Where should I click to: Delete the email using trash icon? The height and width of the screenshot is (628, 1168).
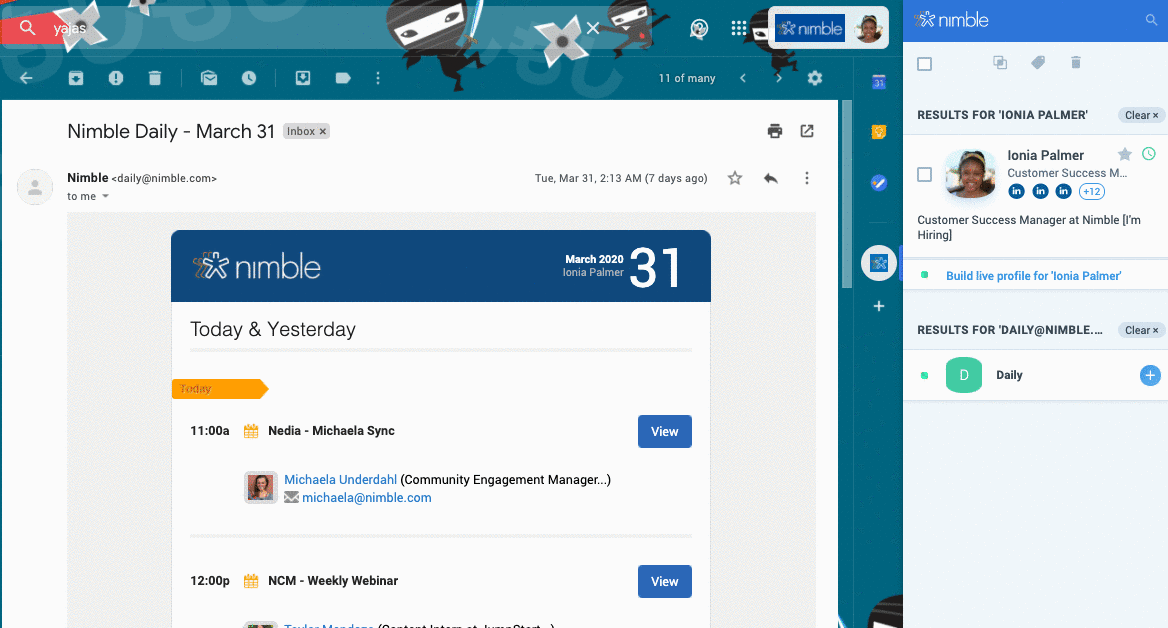pos(154,78)
